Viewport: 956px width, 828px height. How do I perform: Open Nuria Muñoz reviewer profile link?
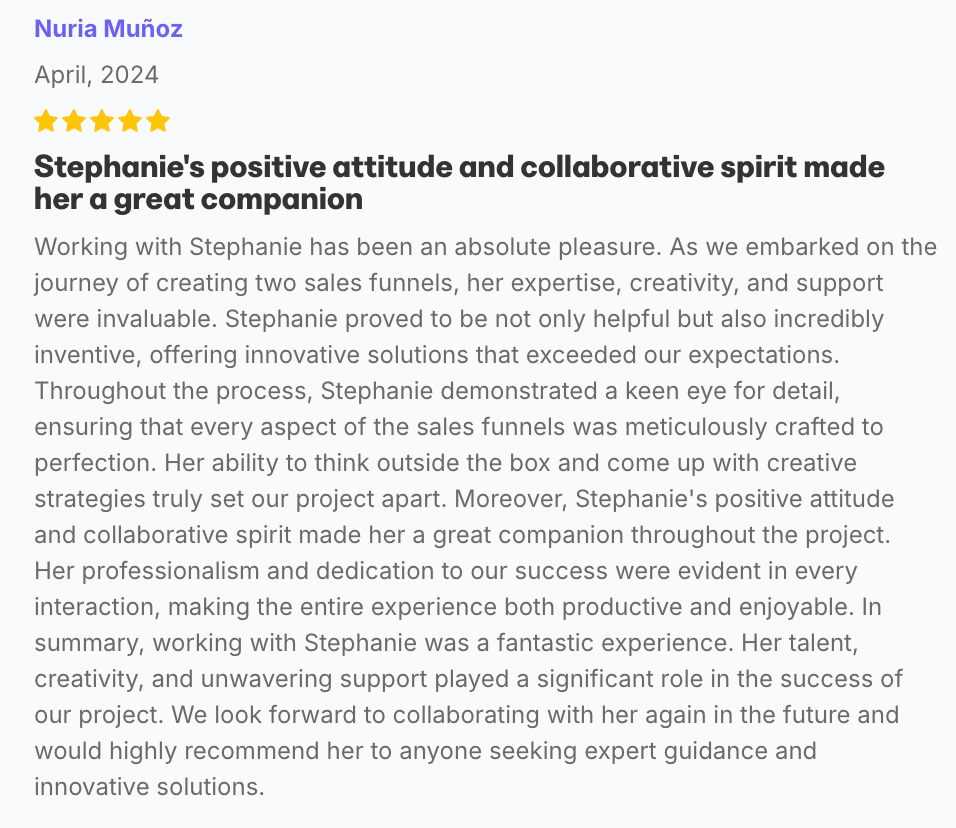point(108,29)
